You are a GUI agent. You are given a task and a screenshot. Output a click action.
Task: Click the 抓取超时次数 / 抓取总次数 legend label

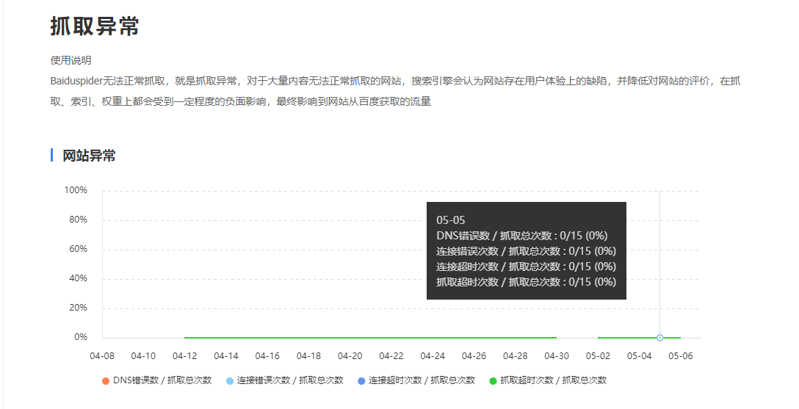point(553,380)
